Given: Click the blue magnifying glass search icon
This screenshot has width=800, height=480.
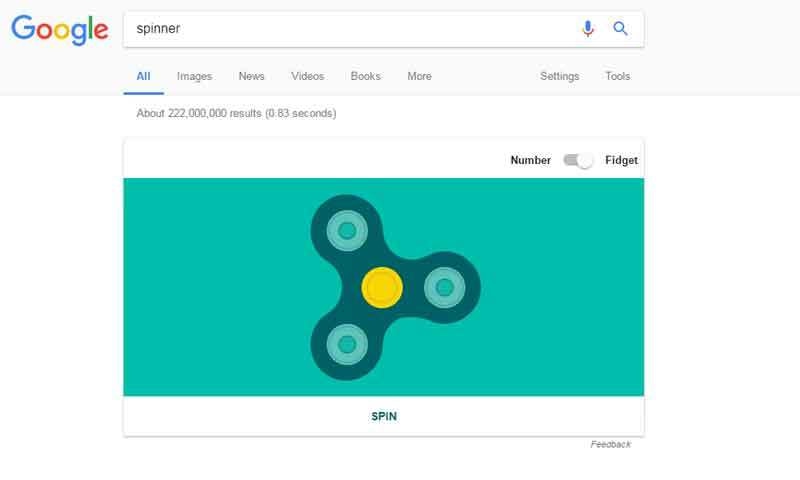Looking at the screenshot, I should click(620, 29).
